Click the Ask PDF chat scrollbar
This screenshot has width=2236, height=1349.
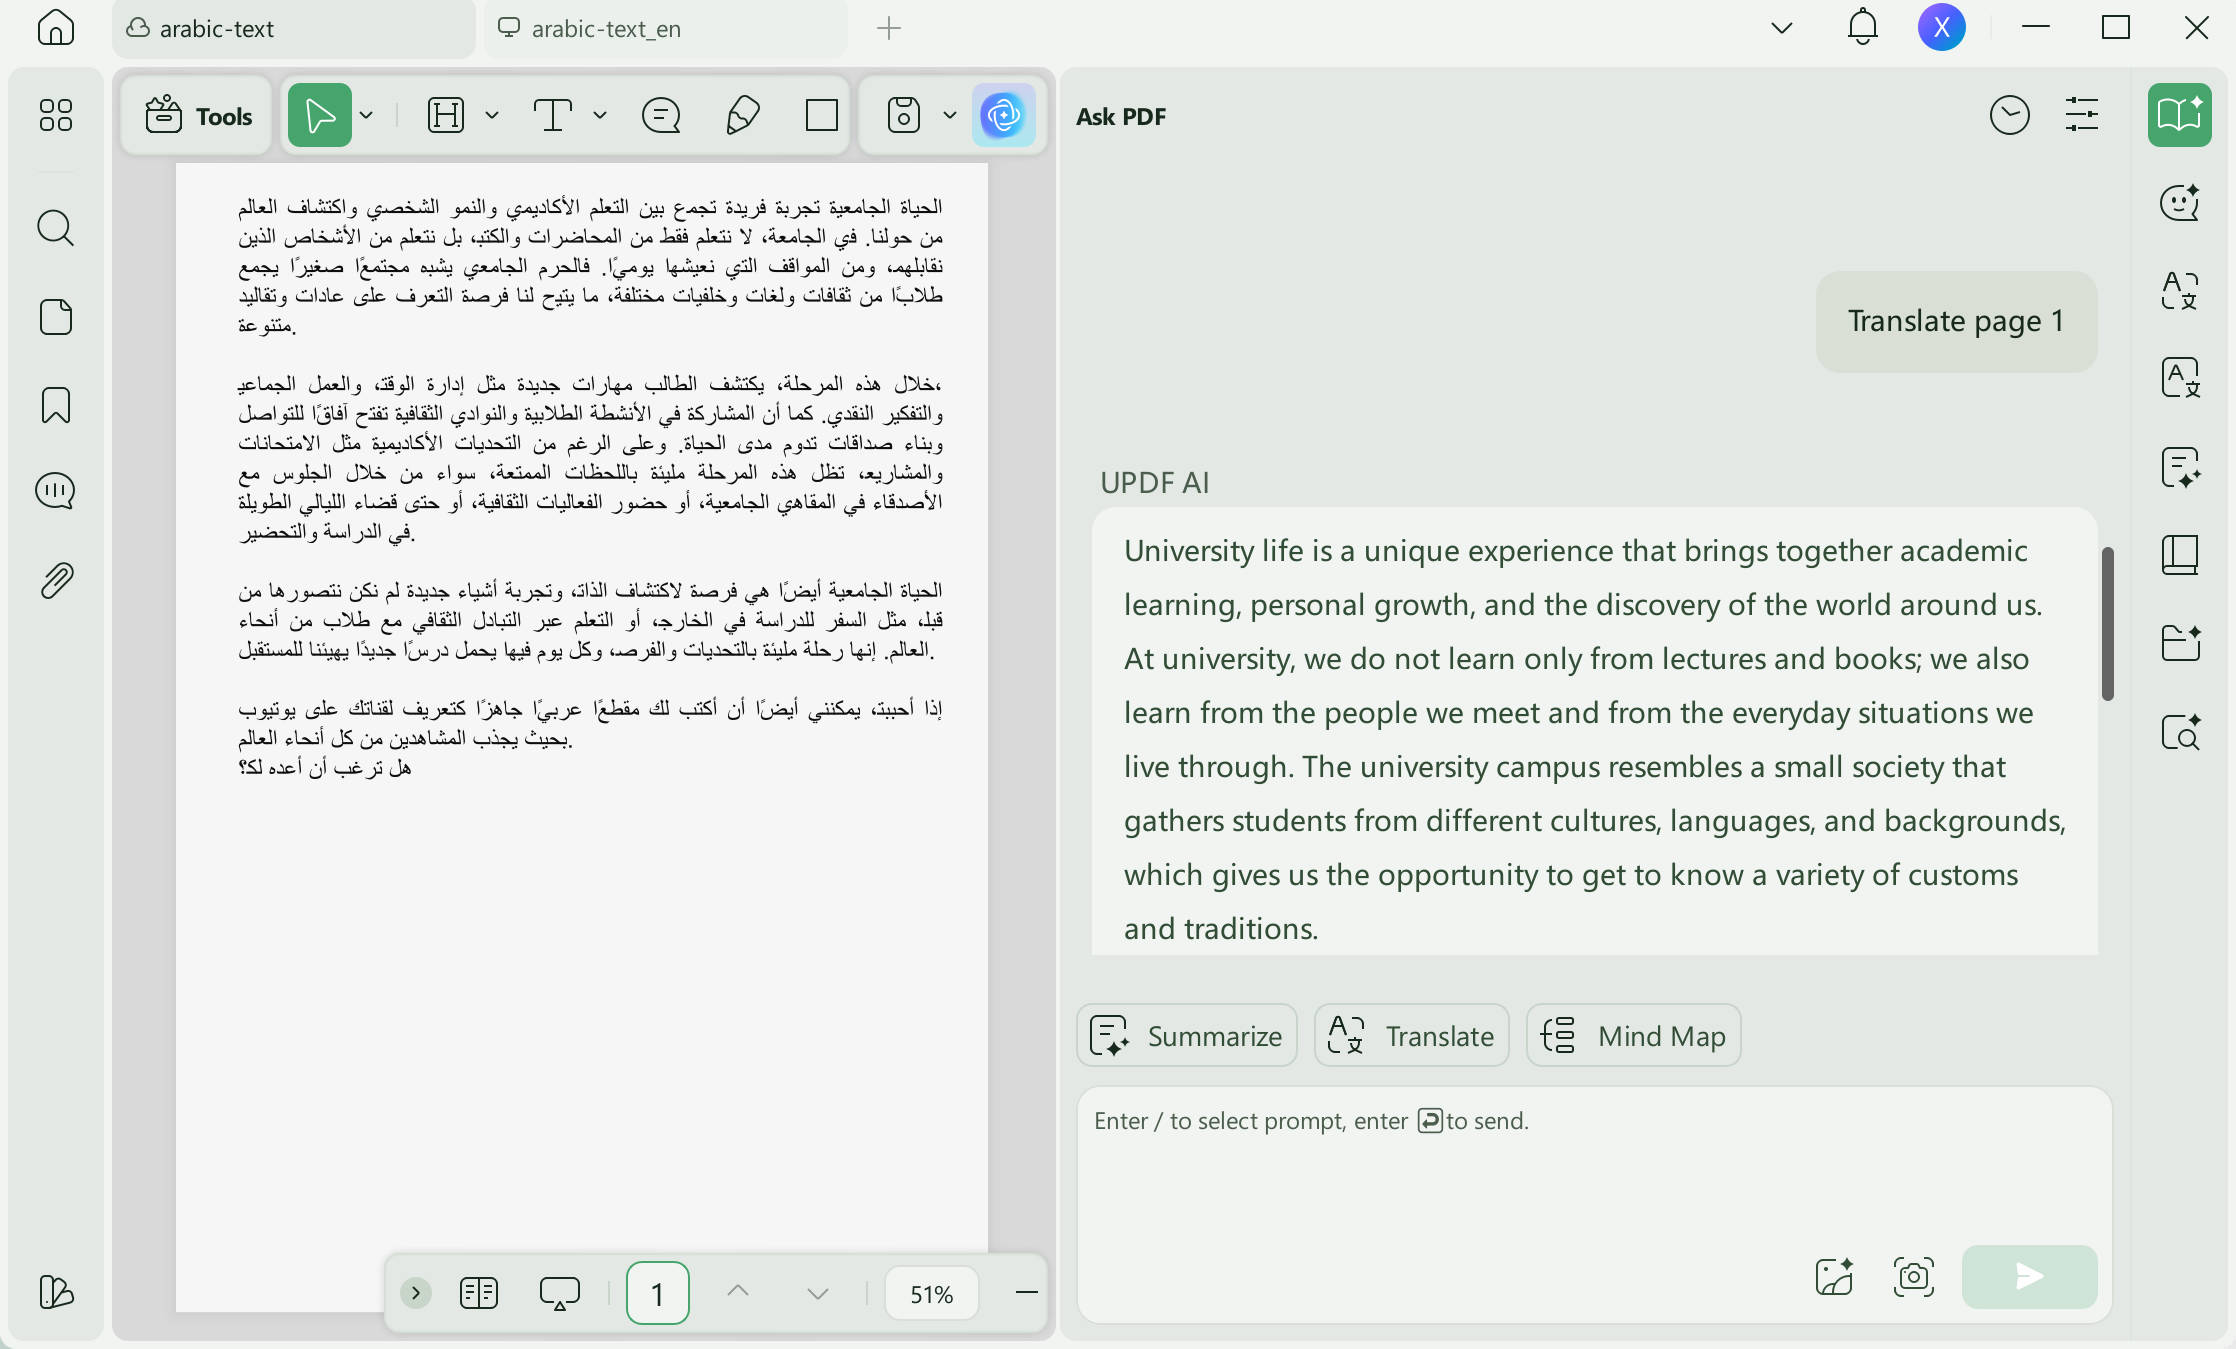point(2108,623)
